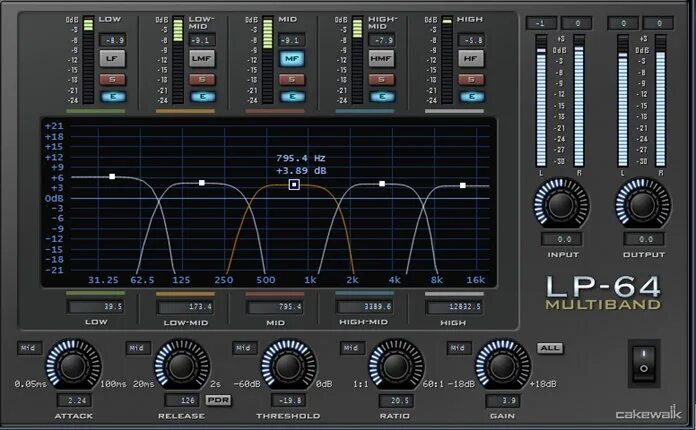696x430 pixels.
Task: Open the Mid band selector beside Attack
Action: point(29,348)
